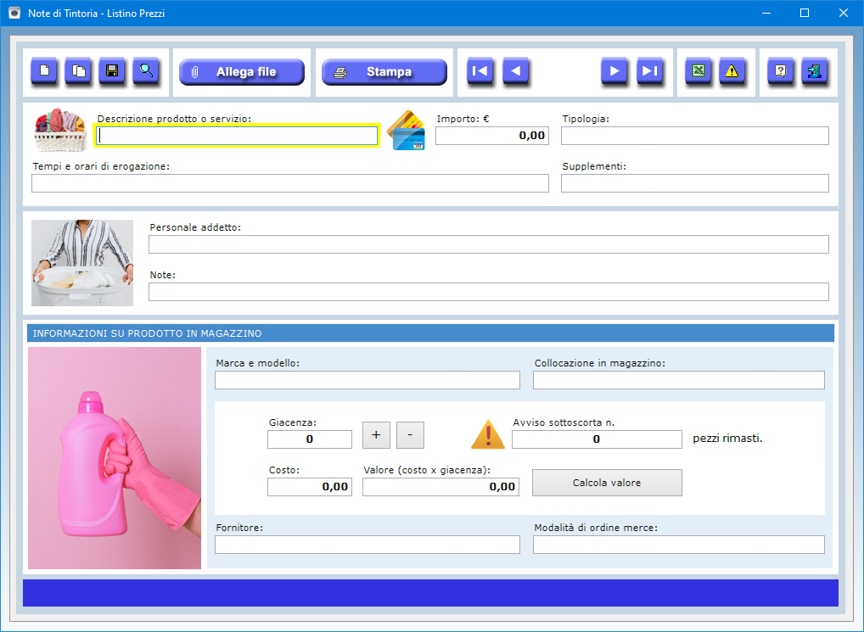
Task: Click the app icon in title bar
Action: [x=14, y=13]
